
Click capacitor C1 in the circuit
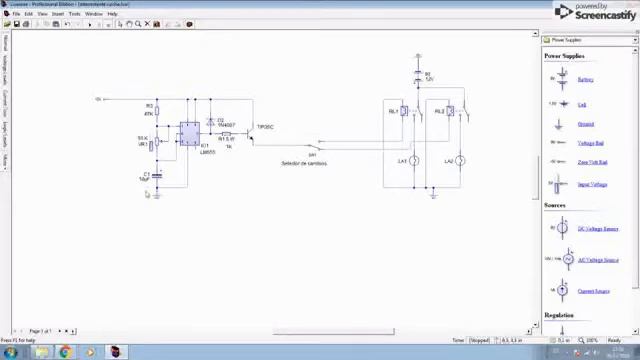157,176
